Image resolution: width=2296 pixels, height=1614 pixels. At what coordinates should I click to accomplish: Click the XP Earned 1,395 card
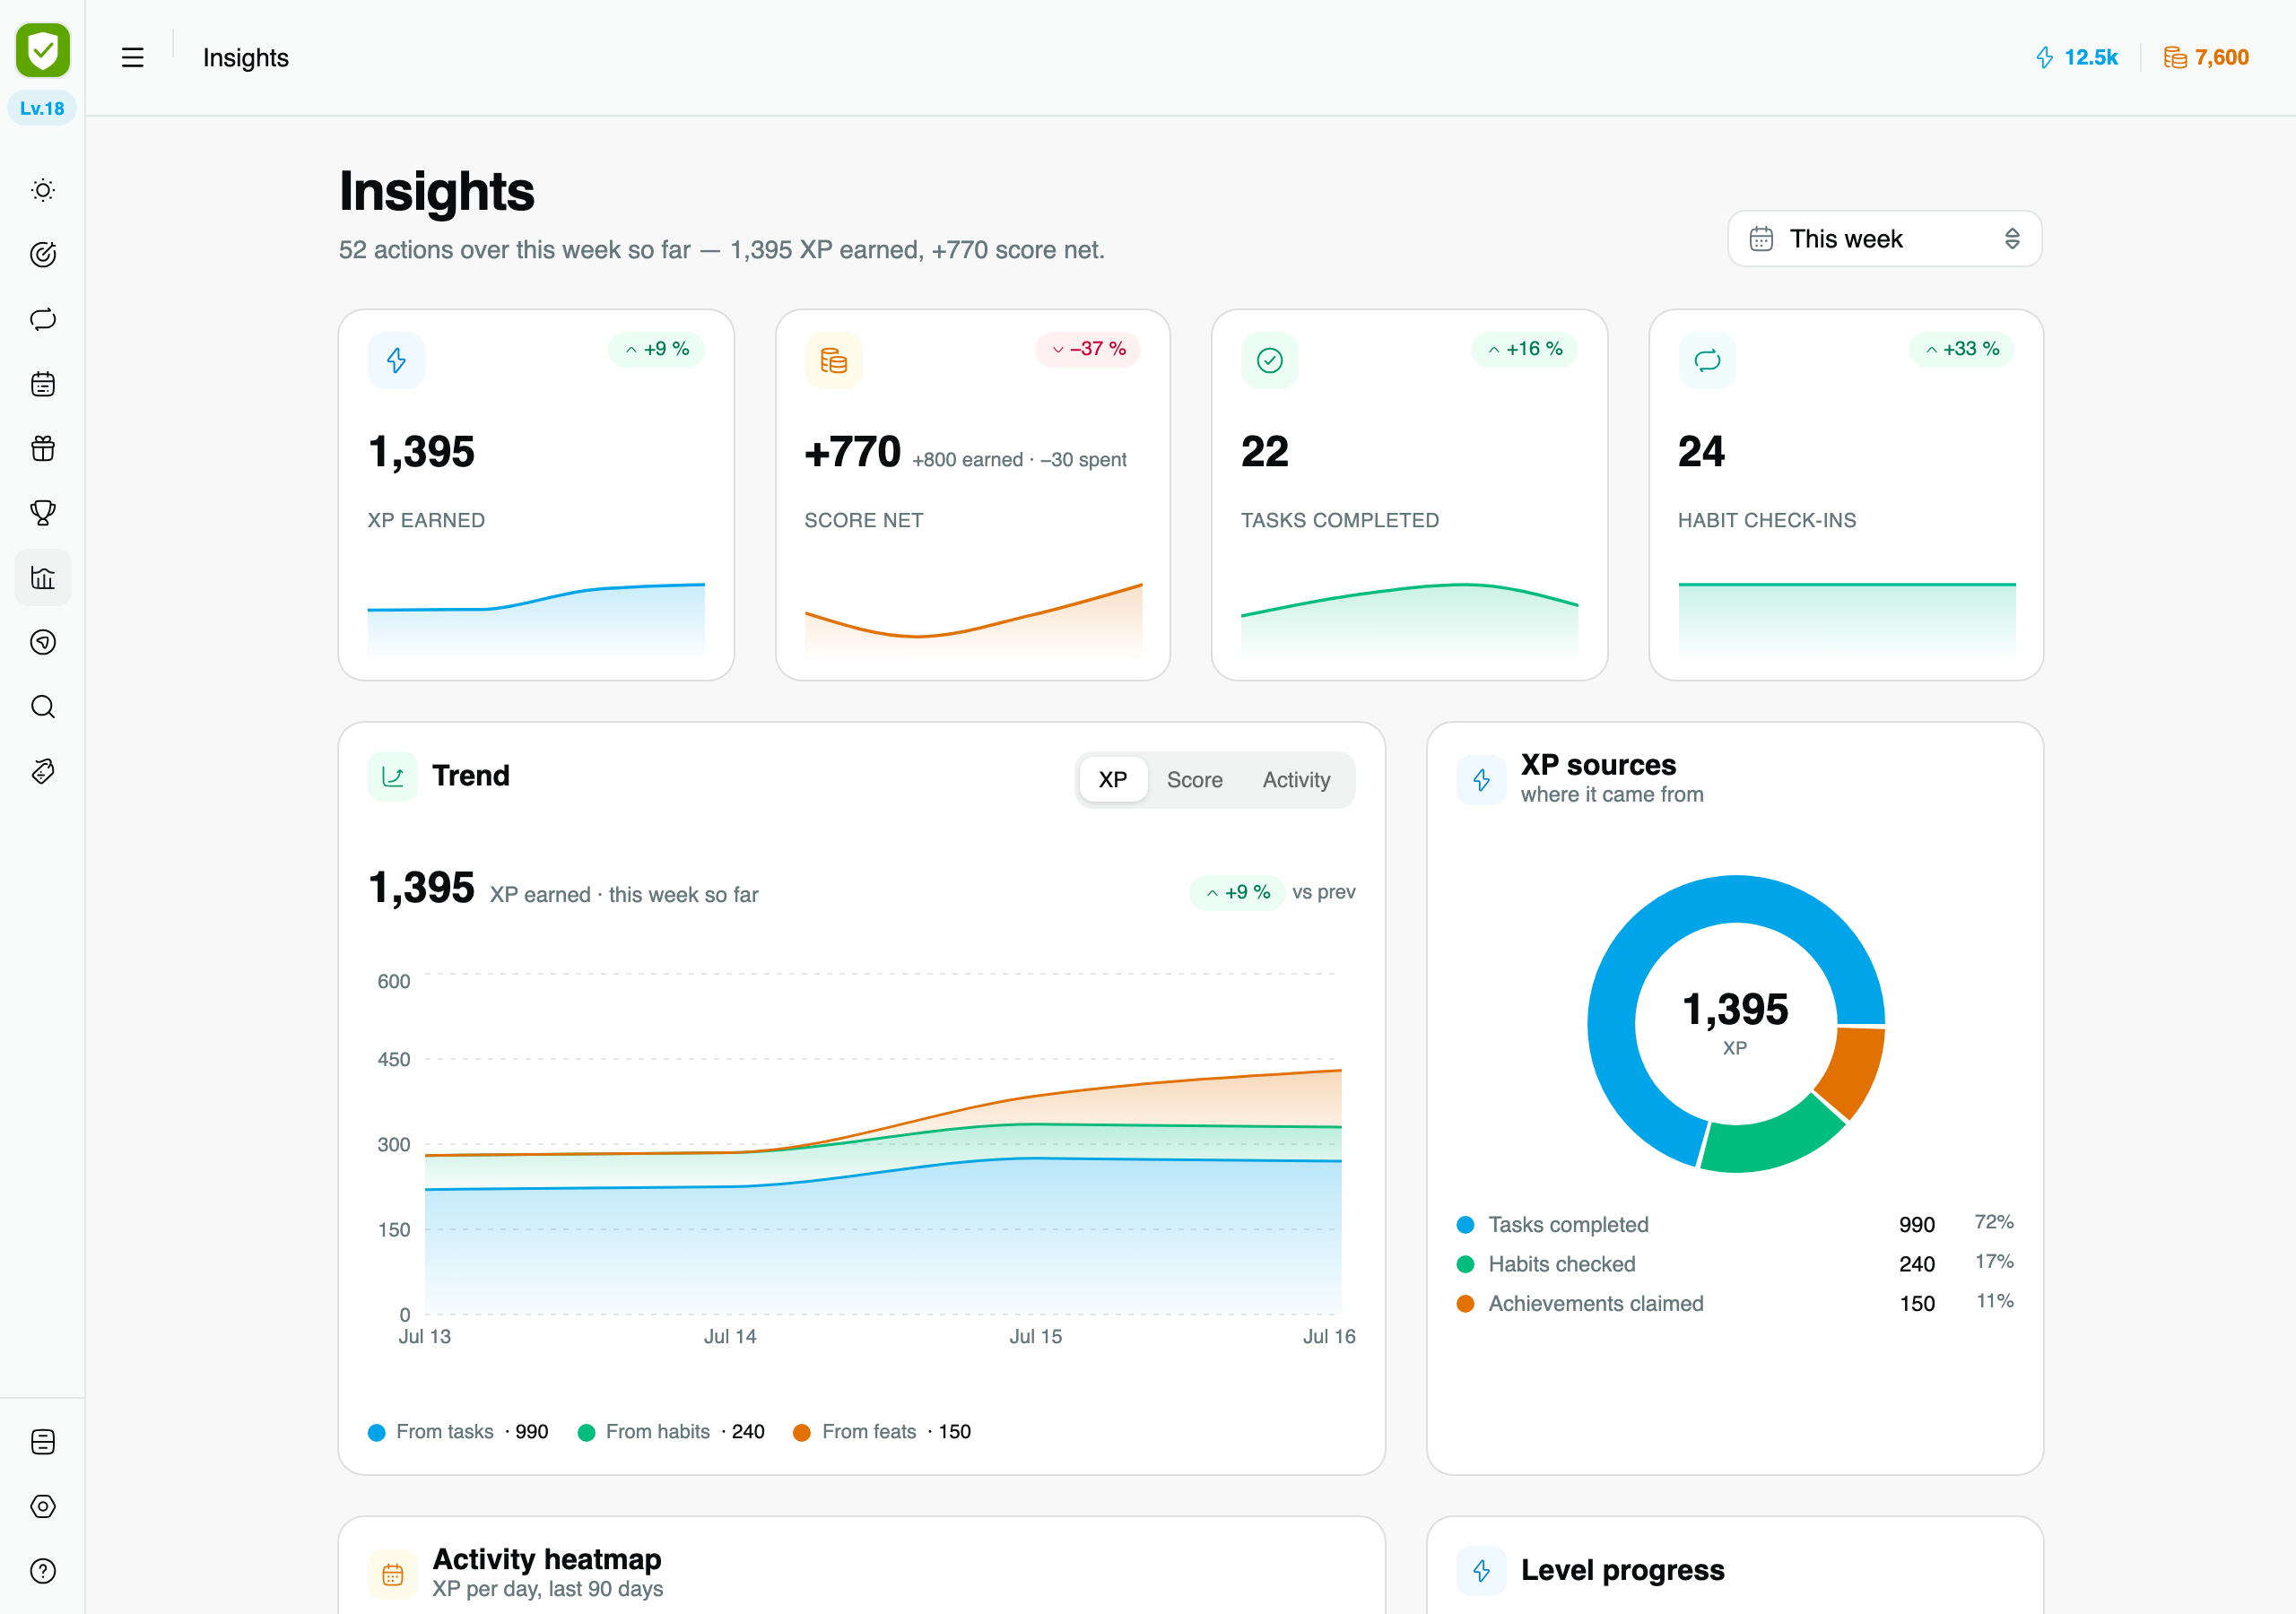536,495
